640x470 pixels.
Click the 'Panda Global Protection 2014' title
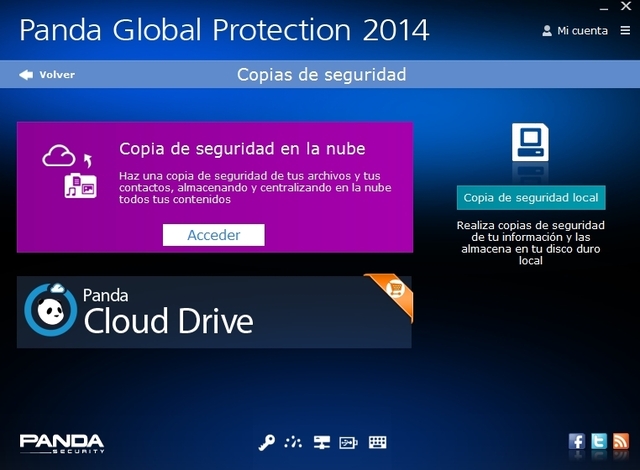pyautogui.click(x=224, y=30)
